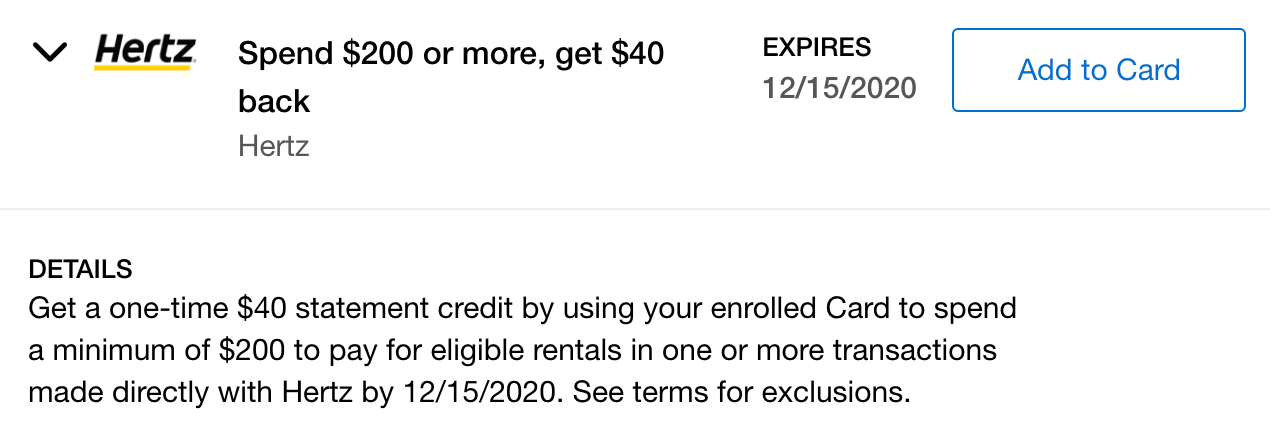This screenshot has width=1270, height=445.
Task: Open the 'Spend $200 or more' offer title
Action: click(450, 54)
